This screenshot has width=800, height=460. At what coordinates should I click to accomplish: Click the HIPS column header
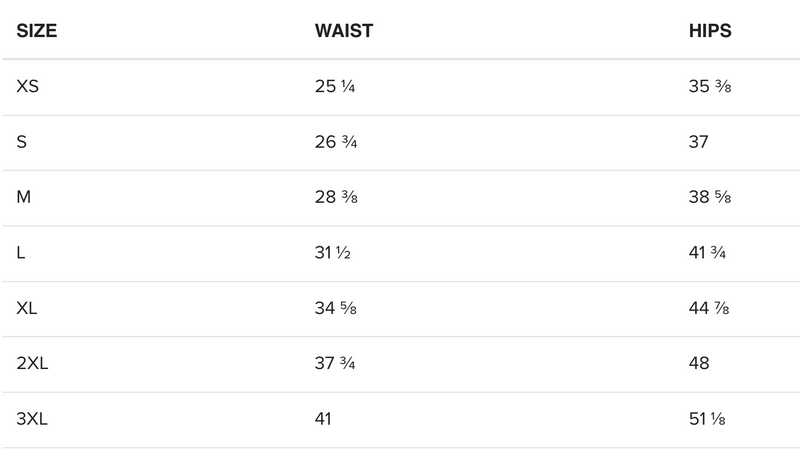(710, 31)
